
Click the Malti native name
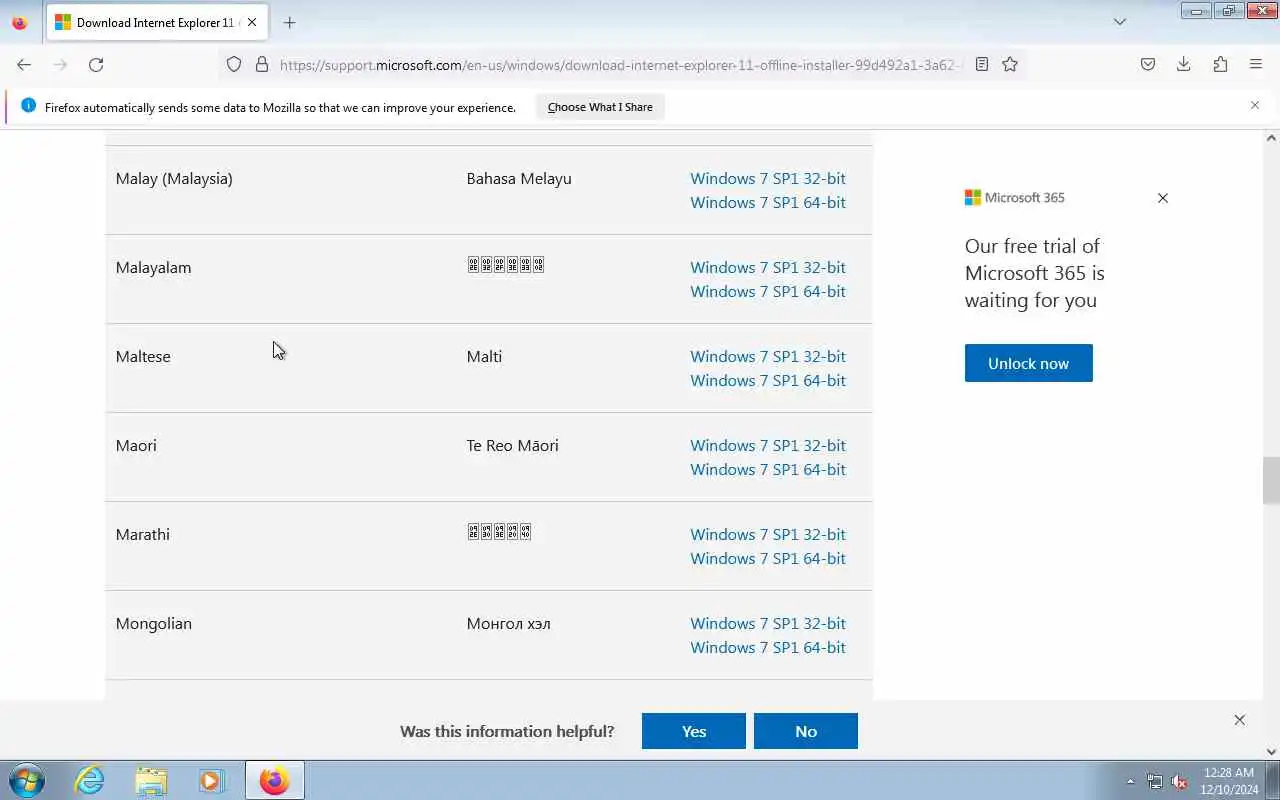484,356
